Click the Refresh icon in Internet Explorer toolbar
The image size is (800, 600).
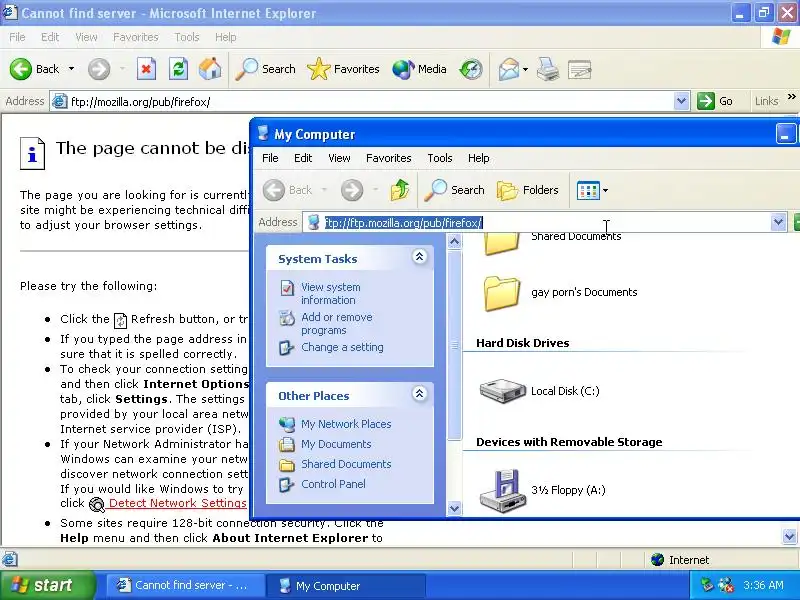click(178, 69)
